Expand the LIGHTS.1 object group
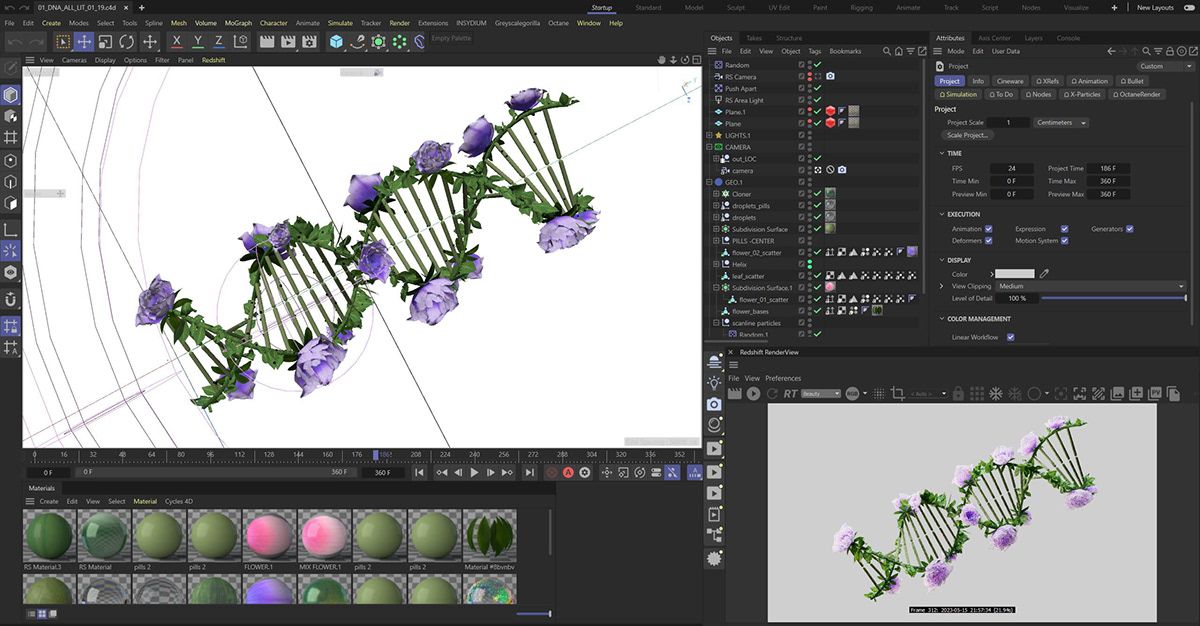 tap(710, 135)
